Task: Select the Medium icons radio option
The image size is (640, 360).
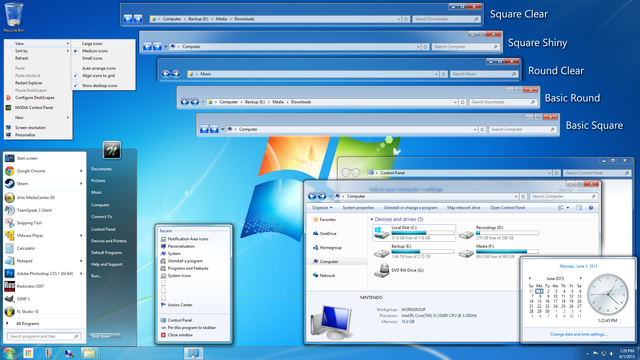Action: click(x=95, y=51)
